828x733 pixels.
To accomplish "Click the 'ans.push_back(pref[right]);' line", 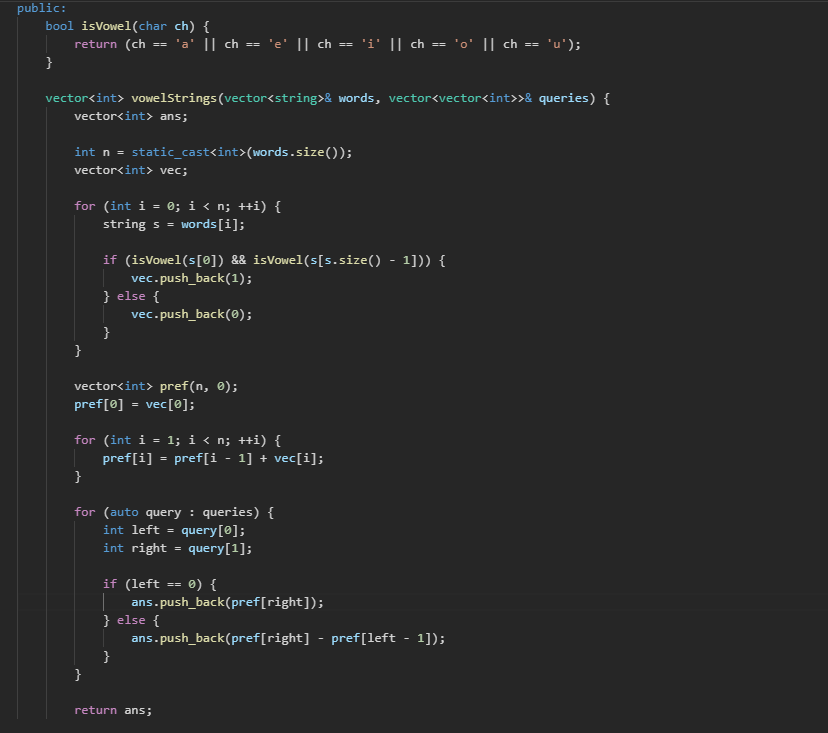I will click(227, 602).
